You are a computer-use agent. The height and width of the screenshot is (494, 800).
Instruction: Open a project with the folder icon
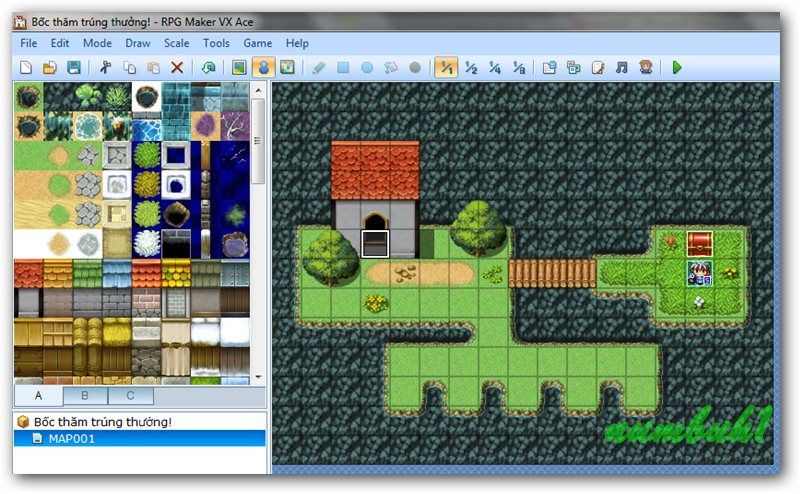(49, 67)
